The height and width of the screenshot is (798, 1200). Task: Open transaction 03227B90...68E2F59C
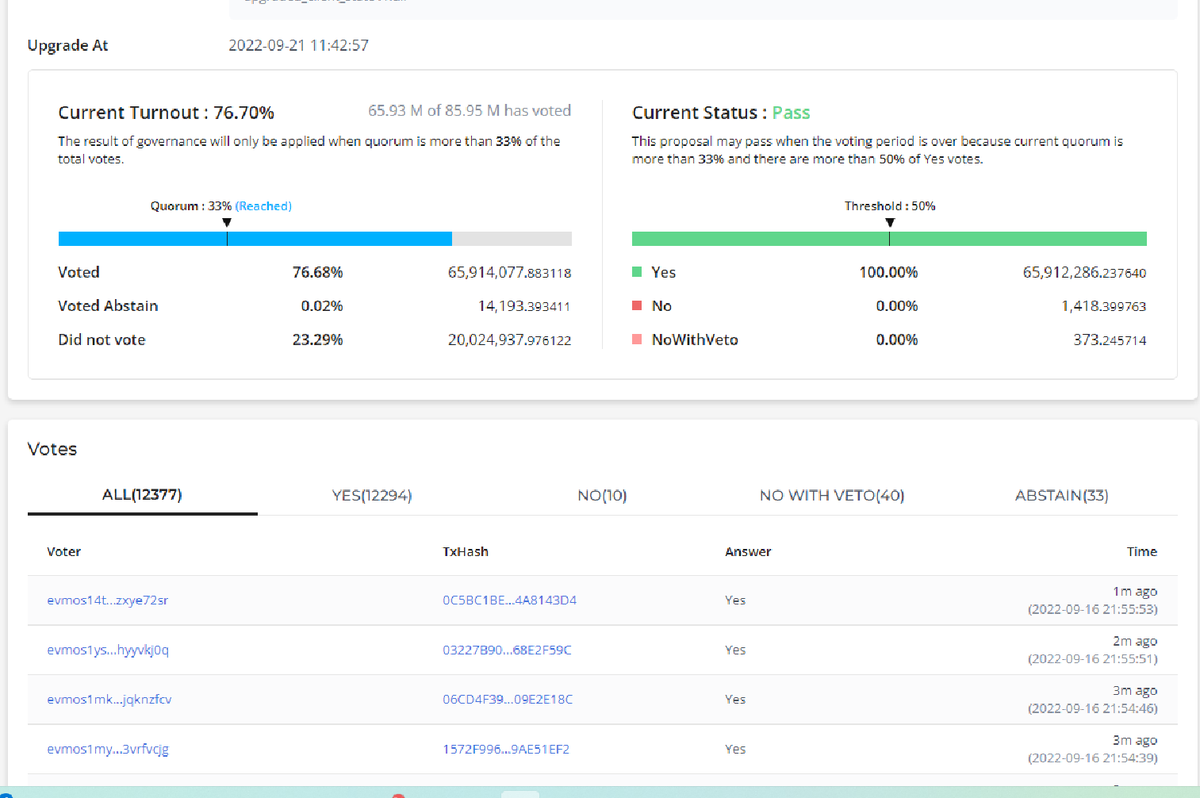pos(507,650)
